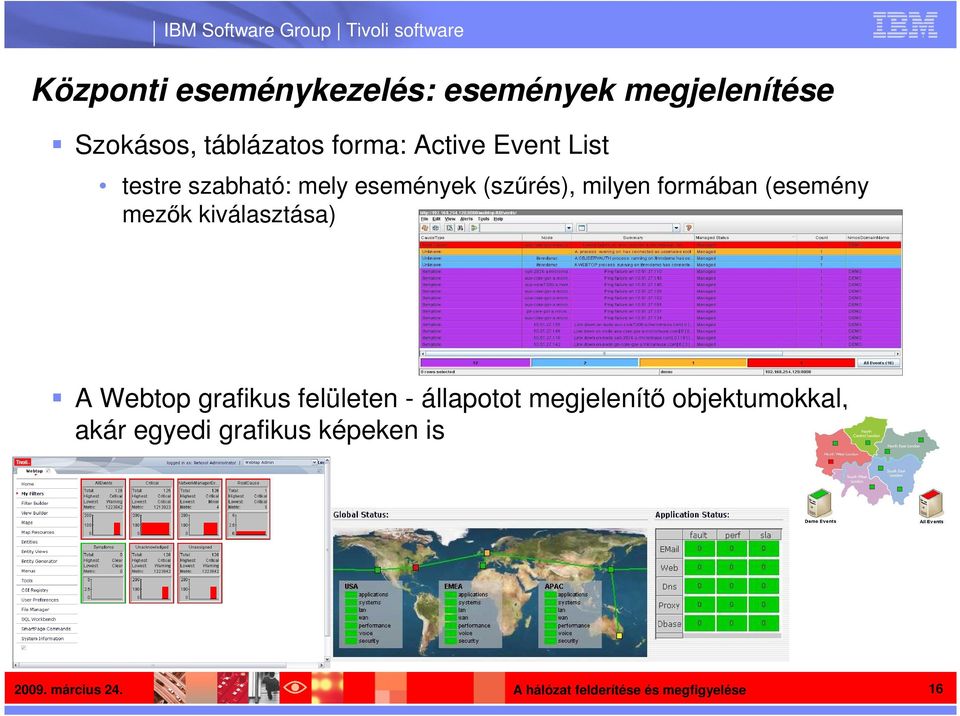This screenshot has width=960, height=716.
Task: Open My Filters in Webtop sidebar
Action: tap(32, 494)
